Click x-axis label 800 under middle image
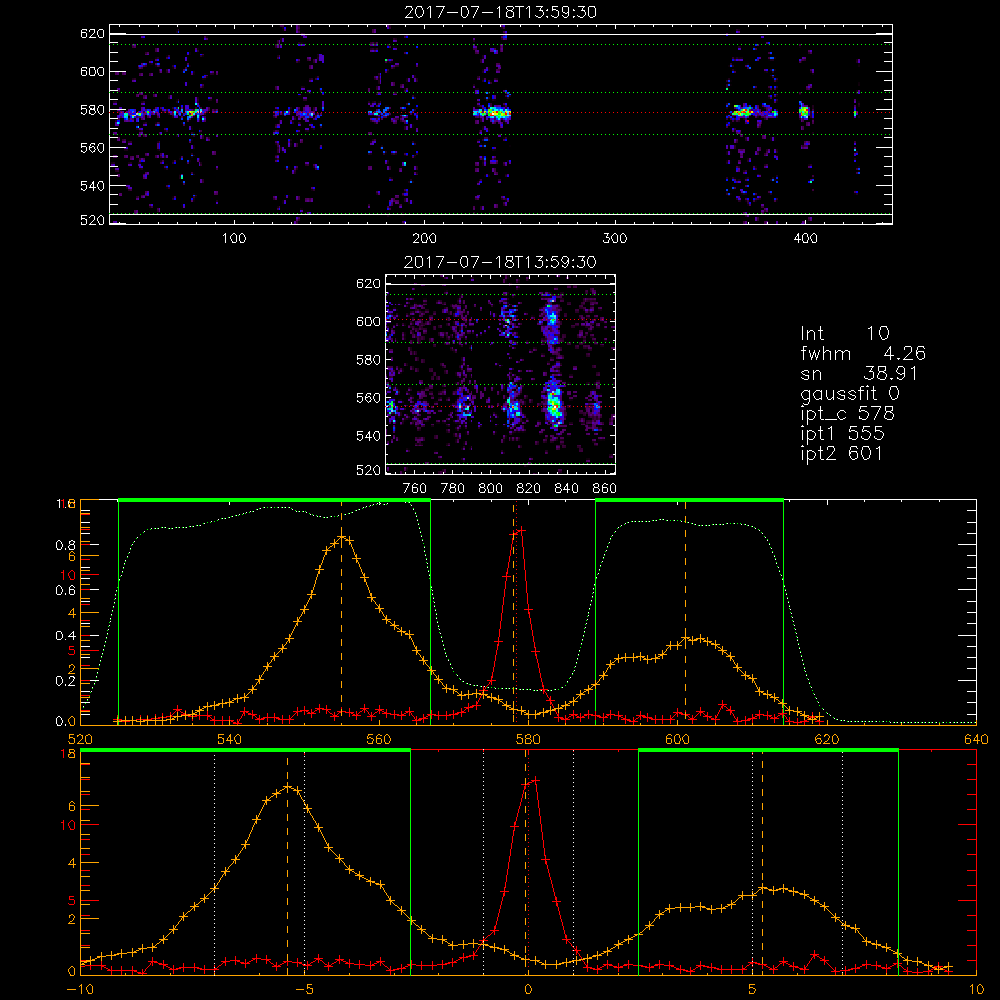Screen dimensions: 1000x1000 point(490,489)
